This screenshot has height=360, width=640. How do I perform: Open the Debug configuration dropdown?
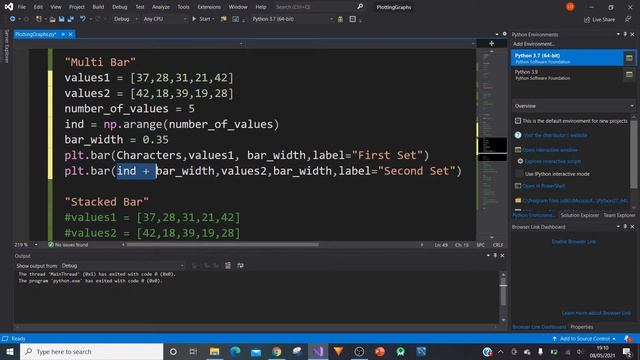click(x=125, y=19)
